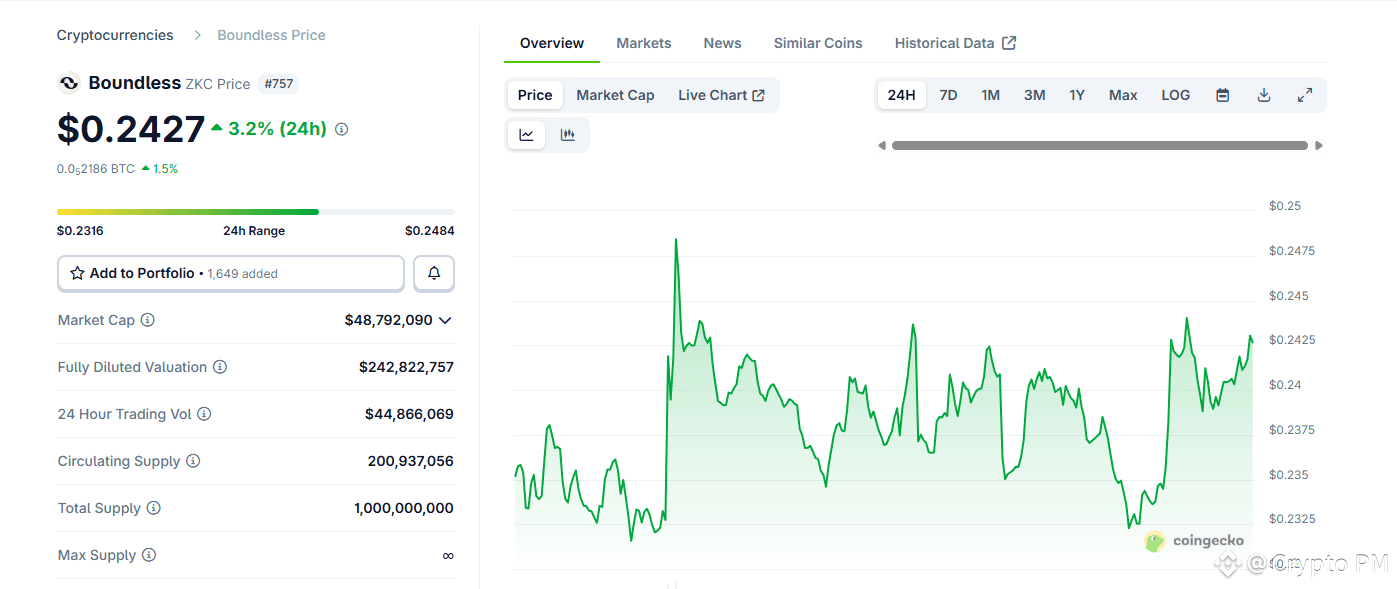Click the info icon beside Market Cap
1397x589 pixels.
pyautogui.click(x=148, y=320)
